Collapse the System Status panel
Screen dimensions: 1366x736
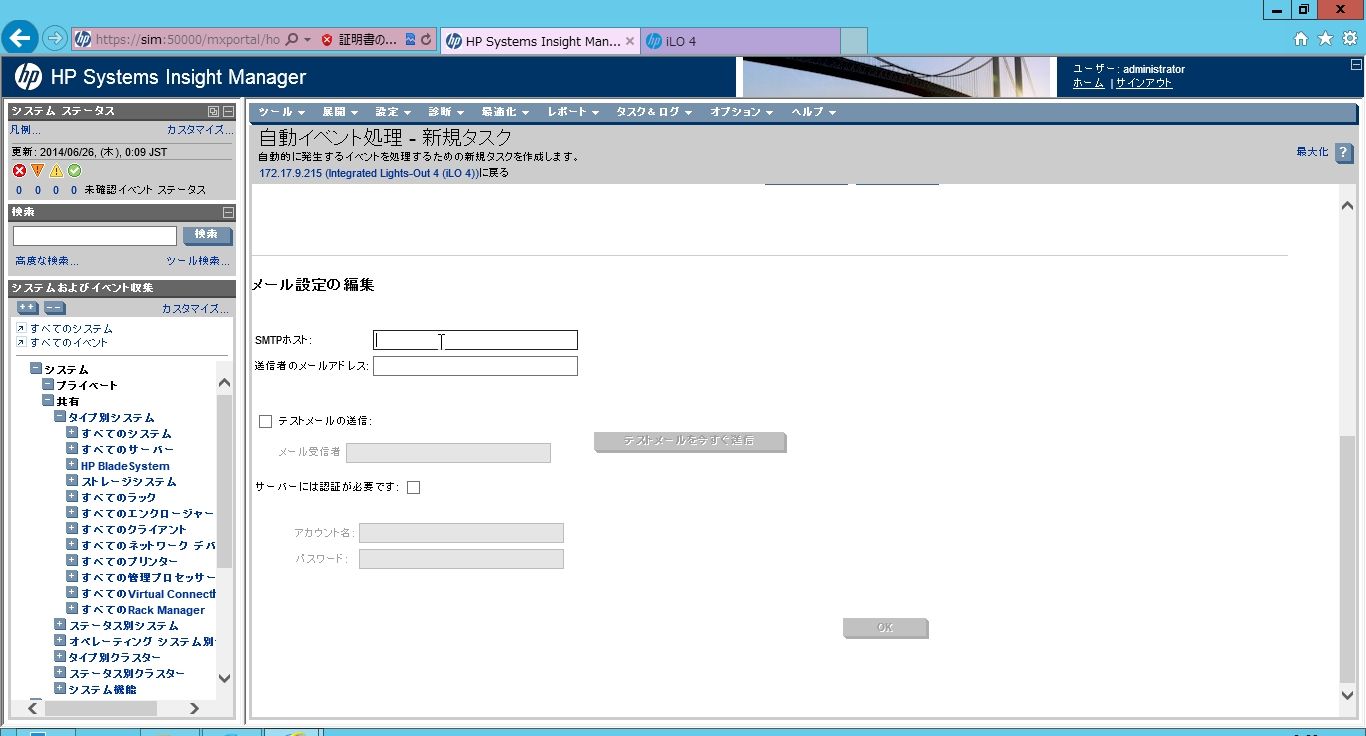228,112
